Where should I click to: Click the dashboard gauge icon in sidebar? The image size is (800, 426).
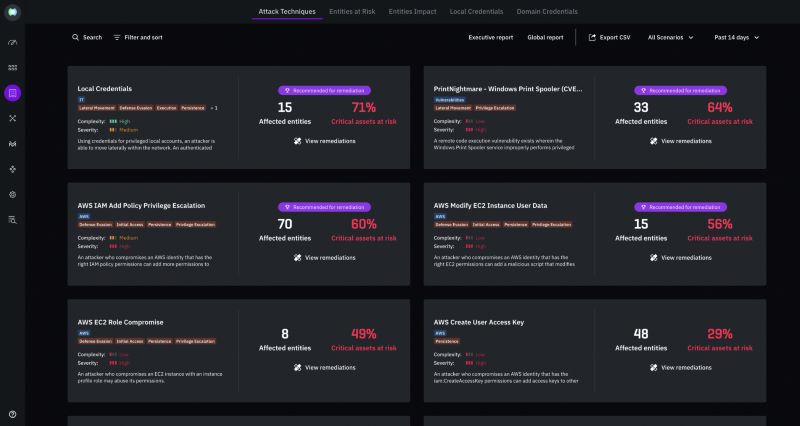pos(13,43)
